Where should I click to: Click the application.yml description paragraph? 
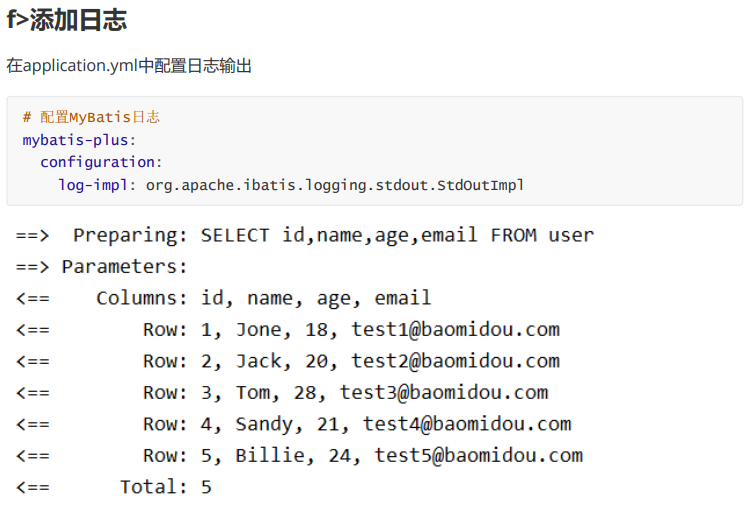[x=129, y=66]
